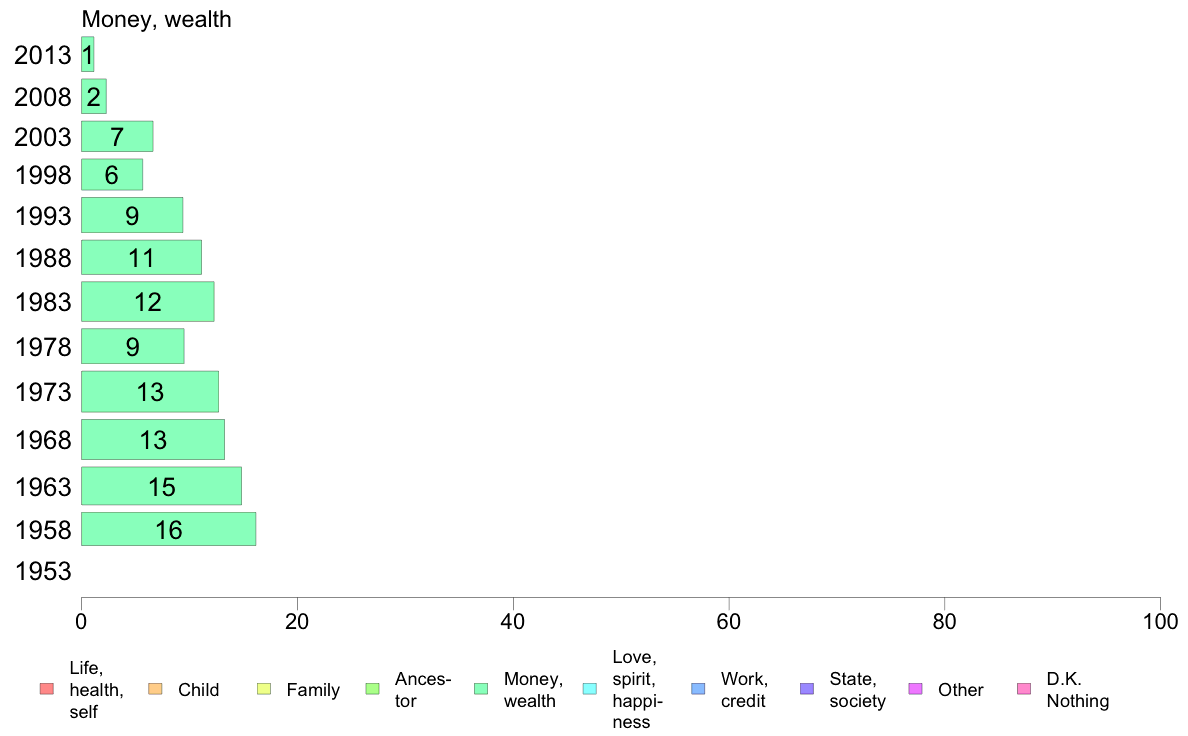Click the Money, wealth legend swatch
Viewport: 1188px width, 736px height.
[x=480, y=689]
